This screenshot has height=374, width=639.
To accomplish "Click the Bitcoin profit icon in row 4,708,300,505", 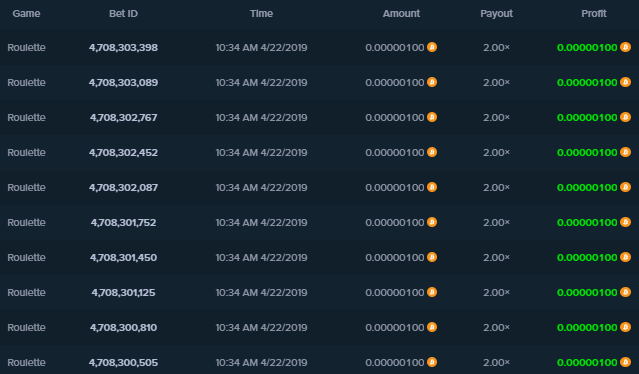I will [626, 362].
